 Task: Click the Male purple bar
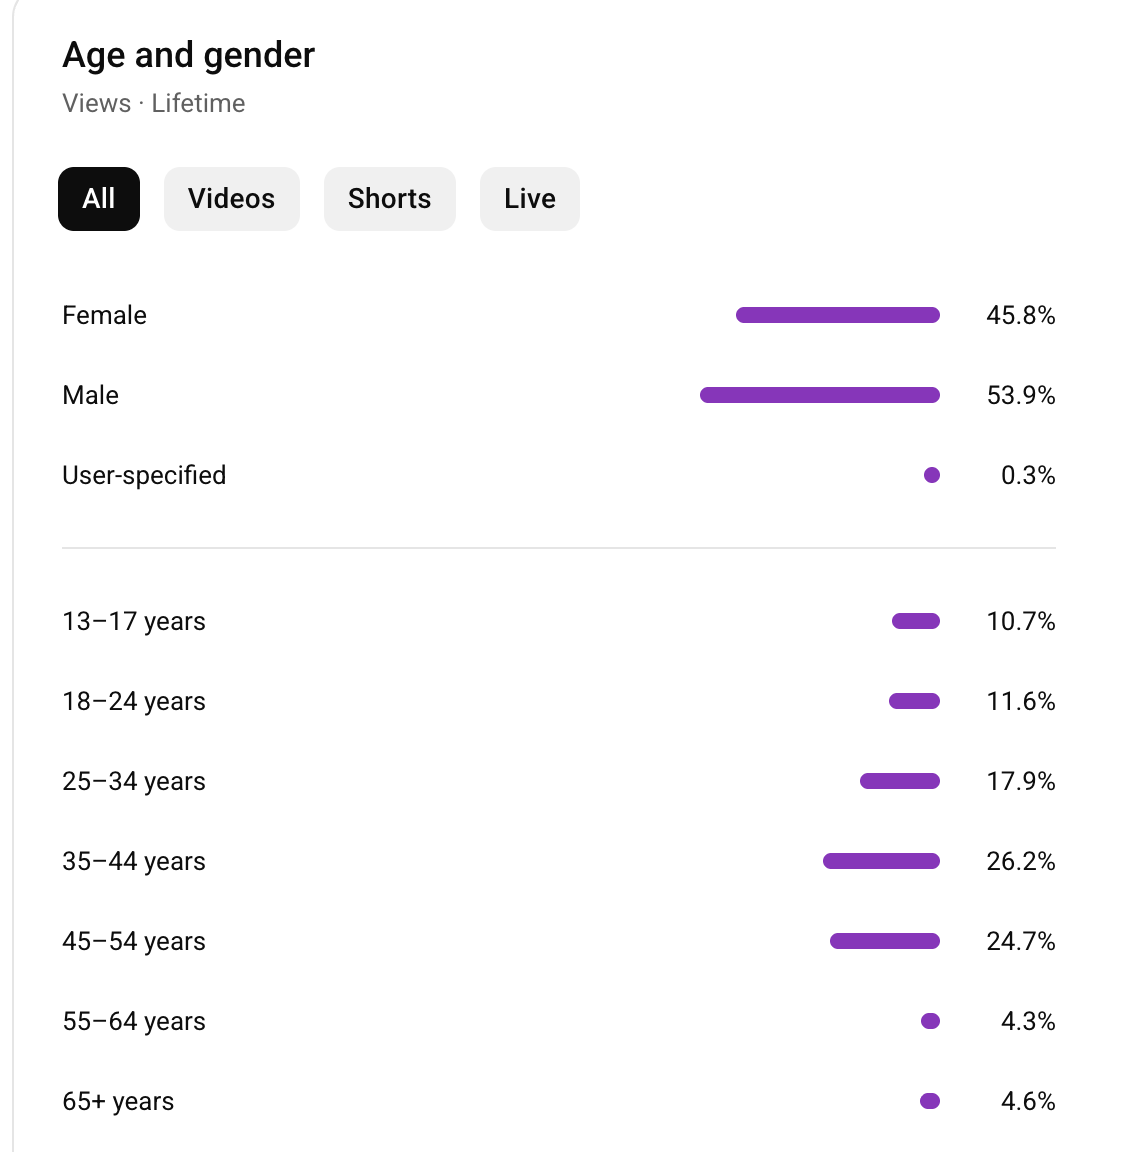tap(819, 395)
